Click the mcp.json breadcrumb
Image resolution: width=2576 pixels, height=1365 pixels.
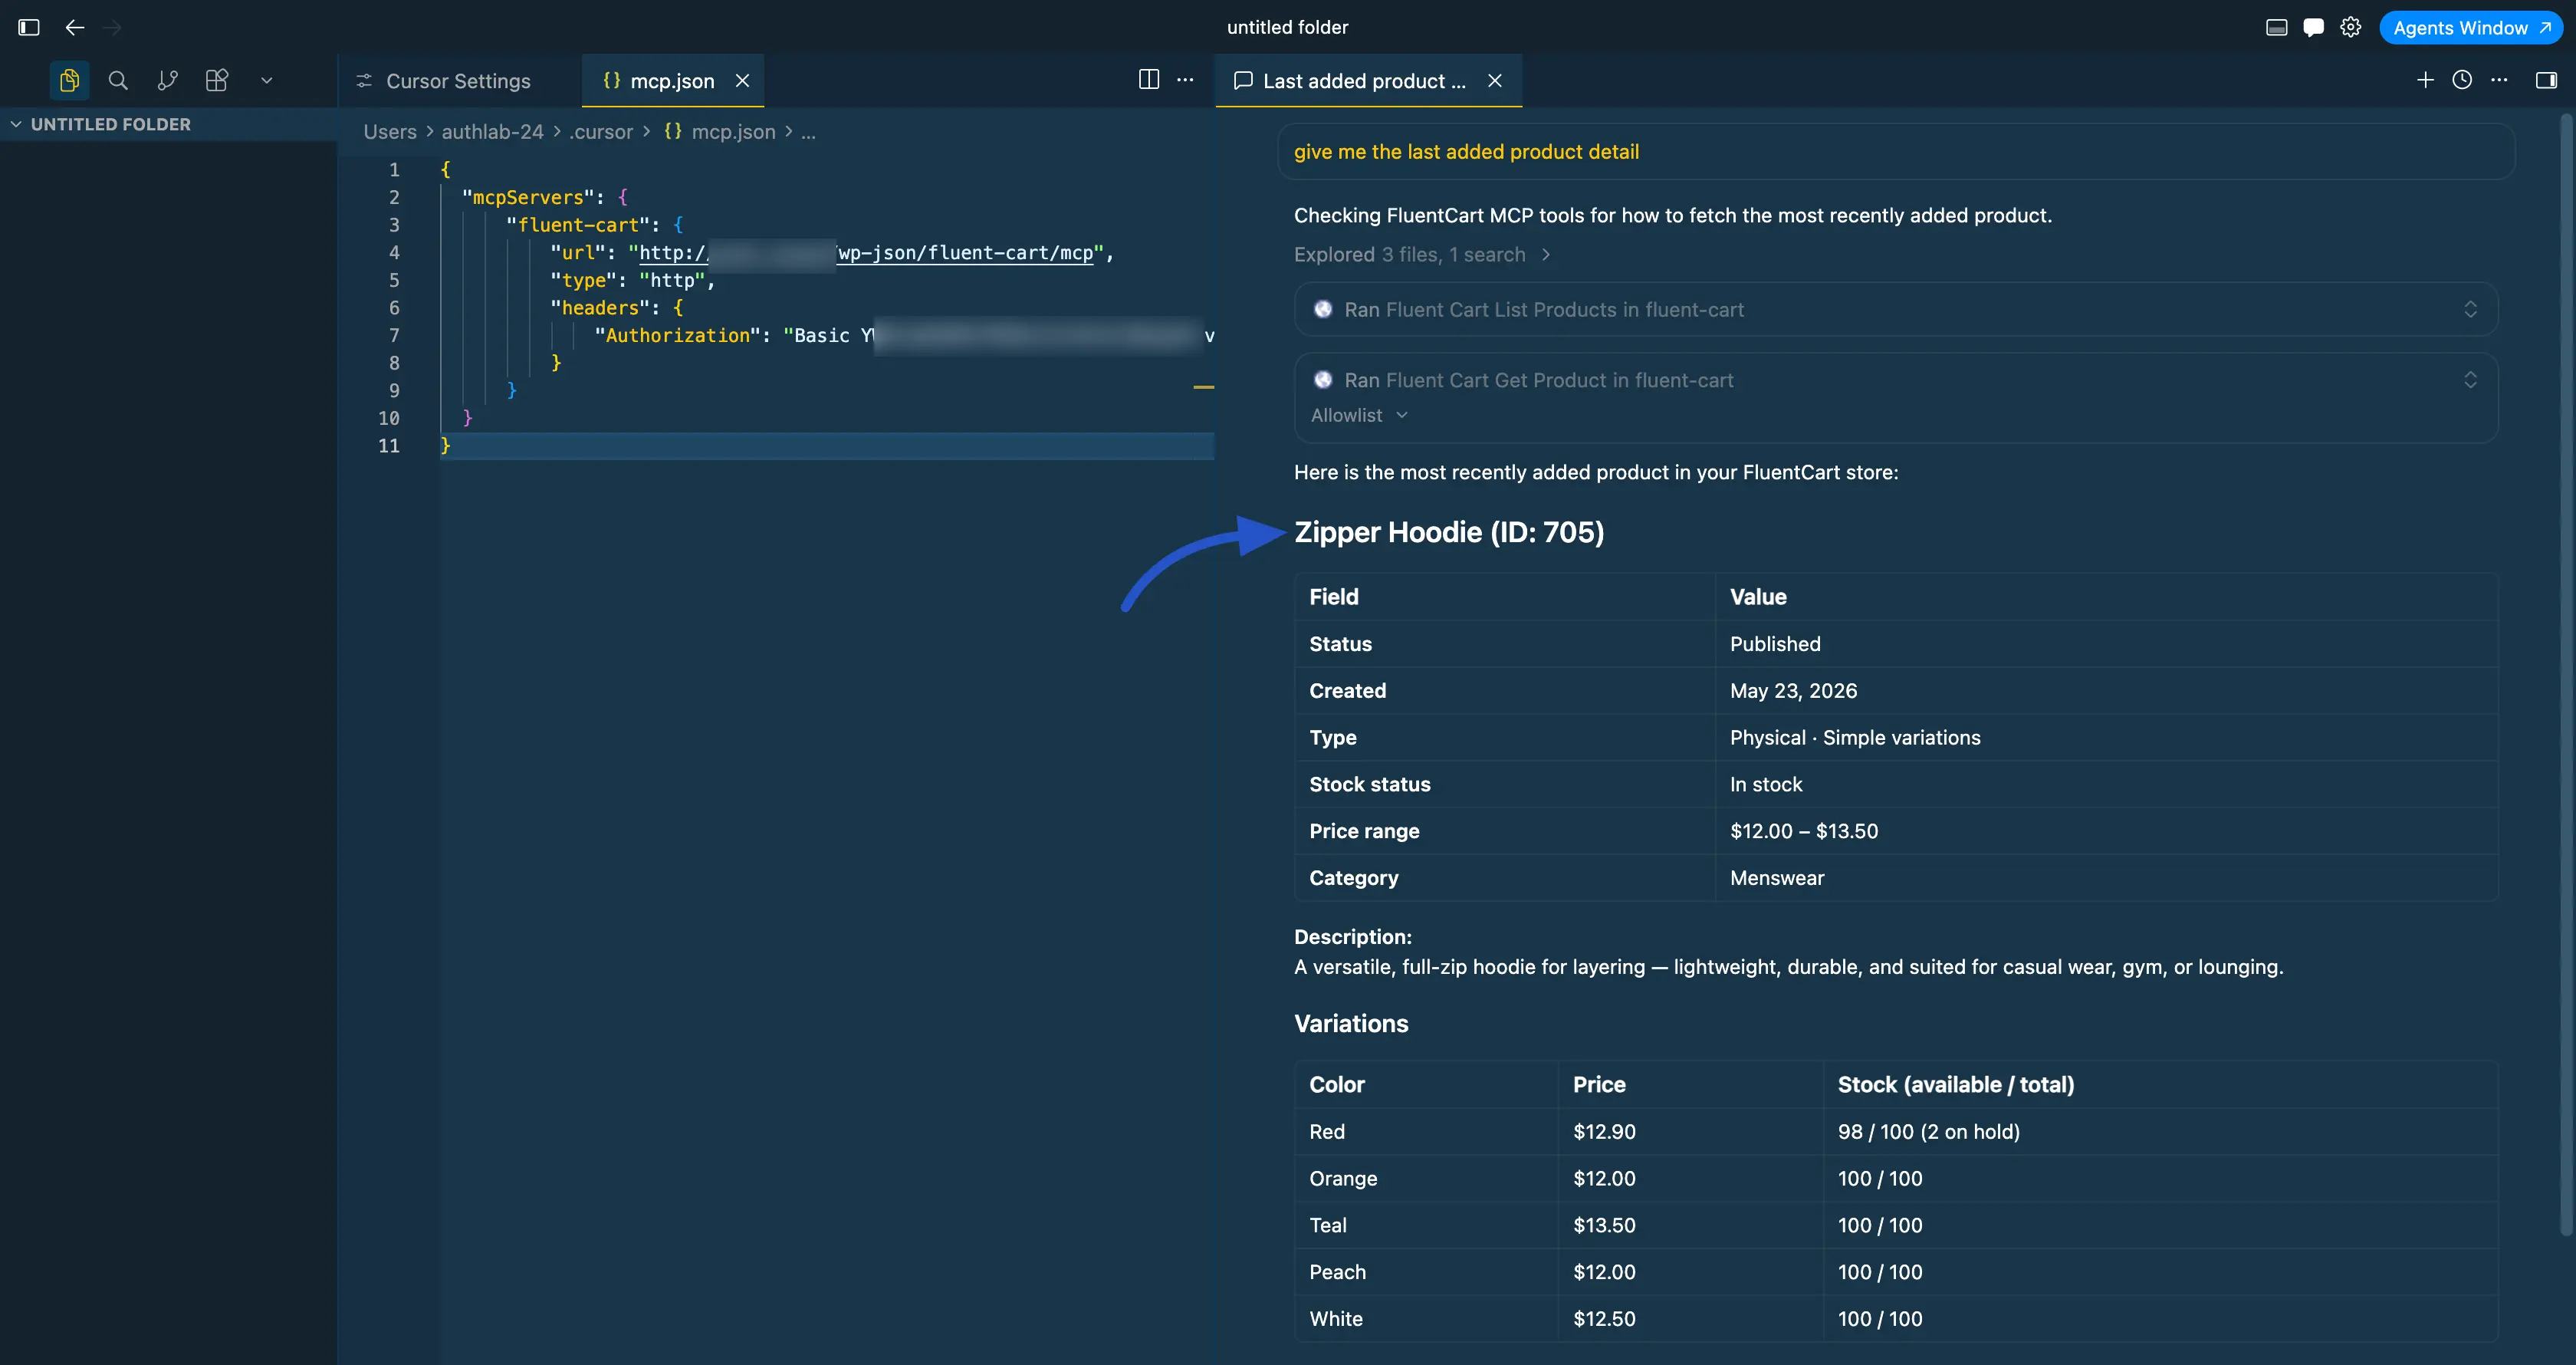pos(733,132)
